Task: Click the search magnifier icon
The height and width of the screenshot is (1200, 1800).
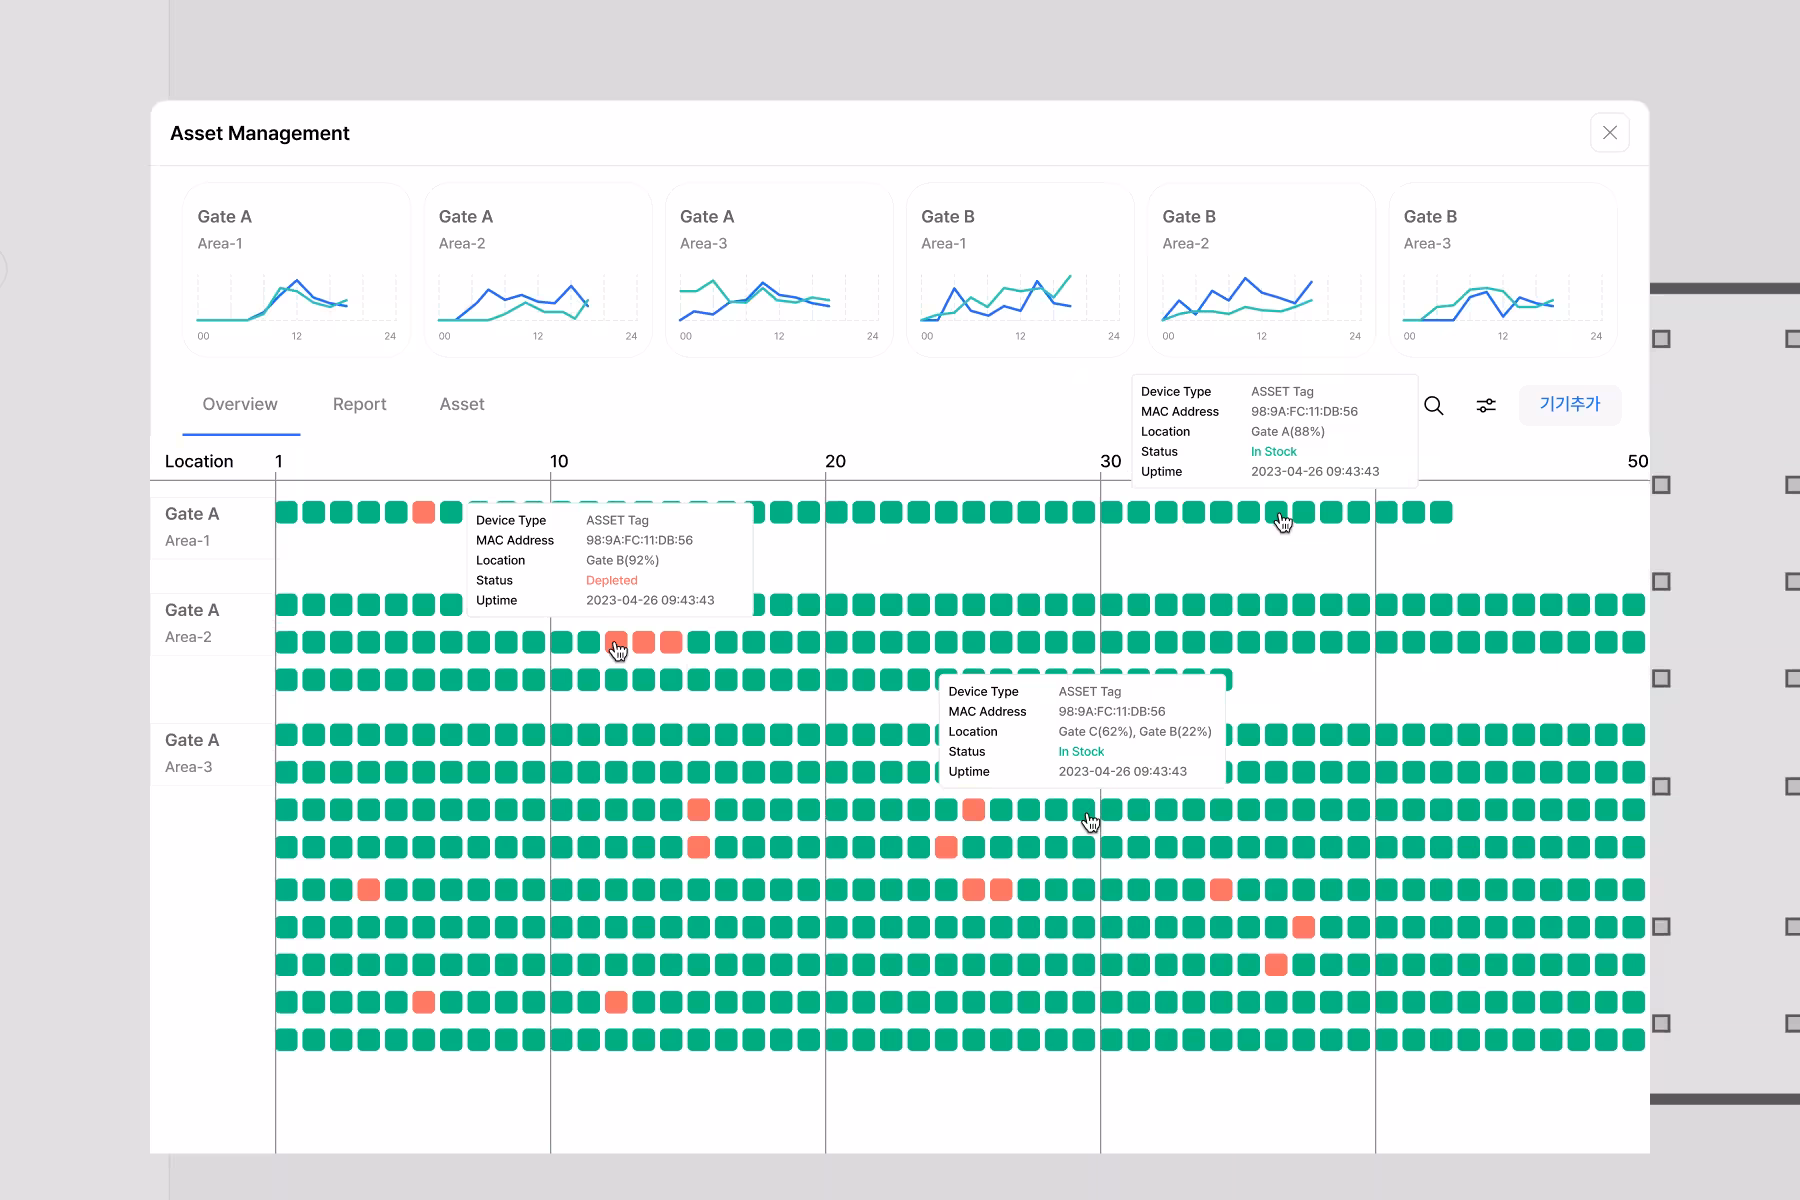Action: pyautogui.click(x=1433, y=405)
